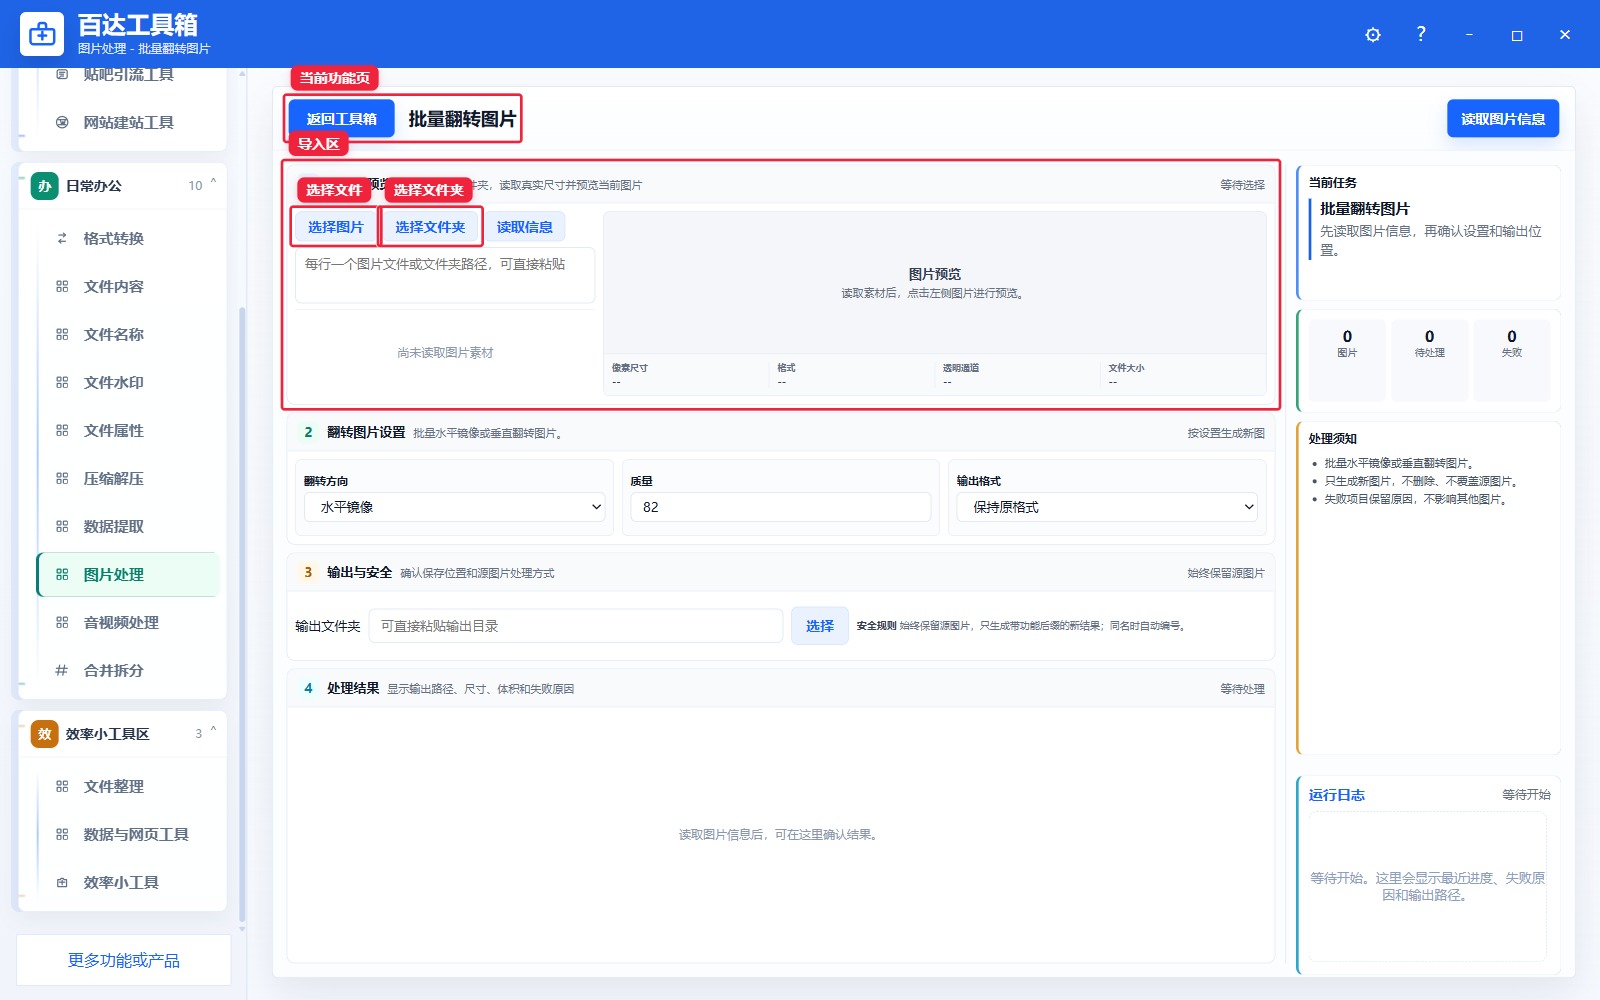Click the 当前任务 heading
The image size is (1600, 1000).
click(1333, 183)
